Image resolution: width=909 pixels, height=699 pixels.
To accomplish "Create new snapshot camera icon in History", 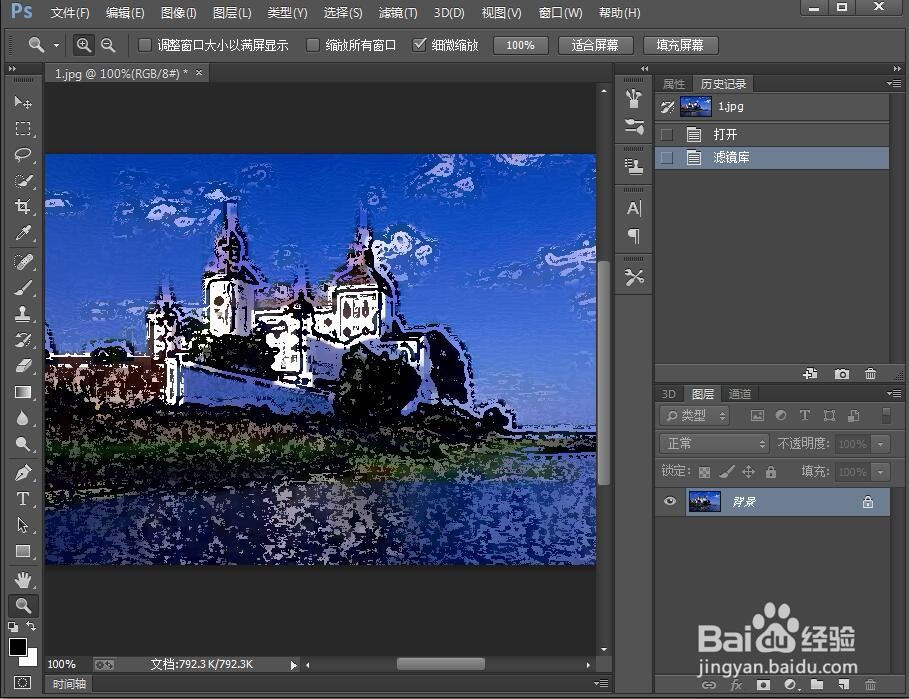I will tap(842, 374).
